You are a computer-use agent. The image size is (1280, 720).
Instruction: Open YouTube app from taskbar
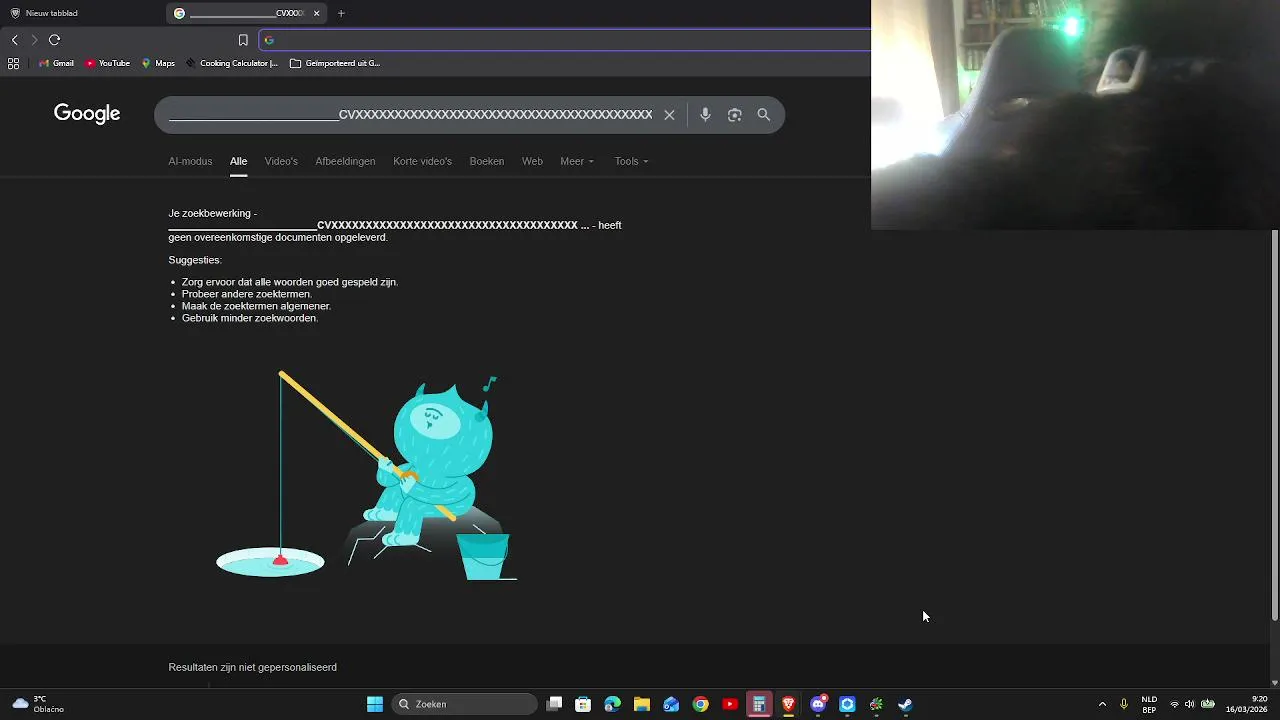pyautogui.click(x=730, y=704)
